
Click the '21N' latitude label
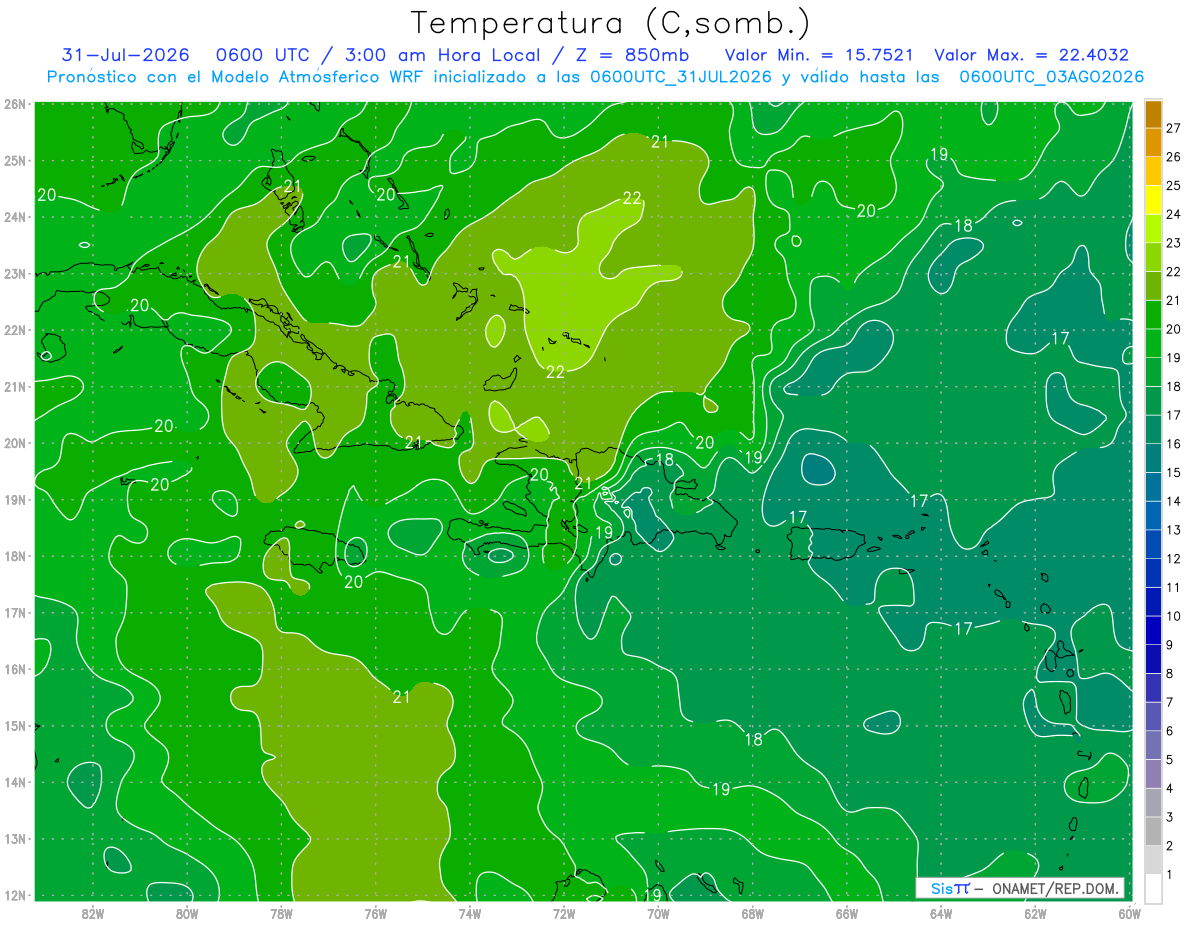coord(15,386)
